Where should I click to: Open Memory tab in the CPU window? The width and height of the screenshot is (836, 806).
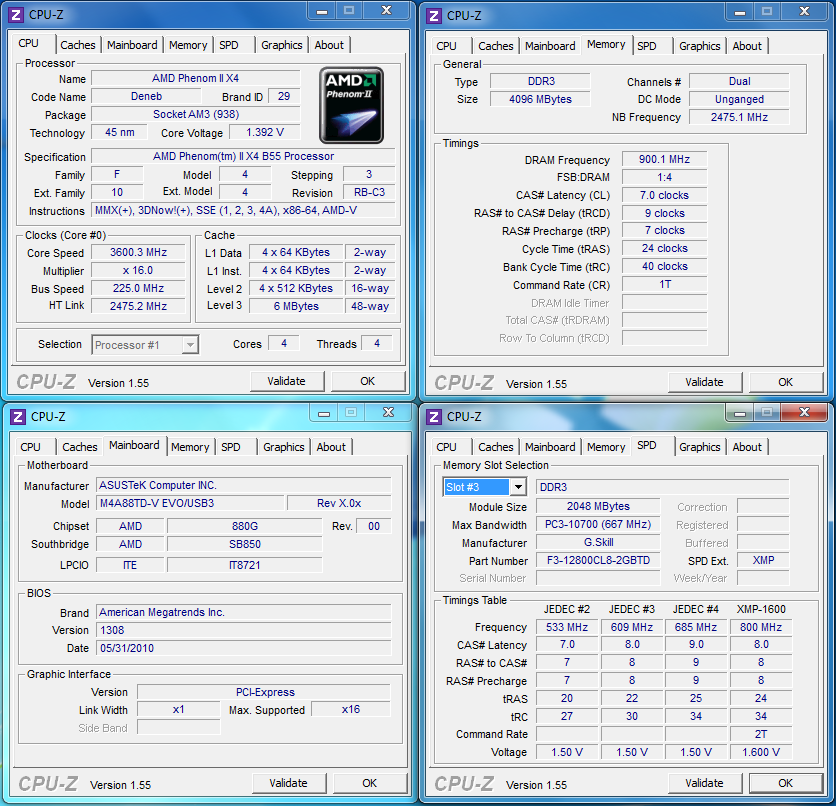point(188,45)
